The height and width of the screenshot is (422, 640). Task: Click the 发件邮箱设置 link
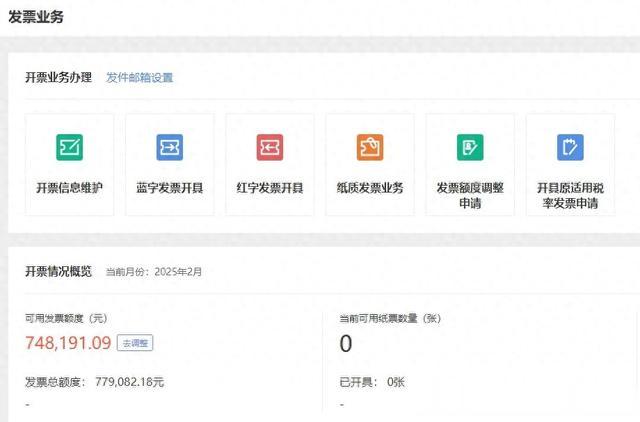tap(140, 78)
